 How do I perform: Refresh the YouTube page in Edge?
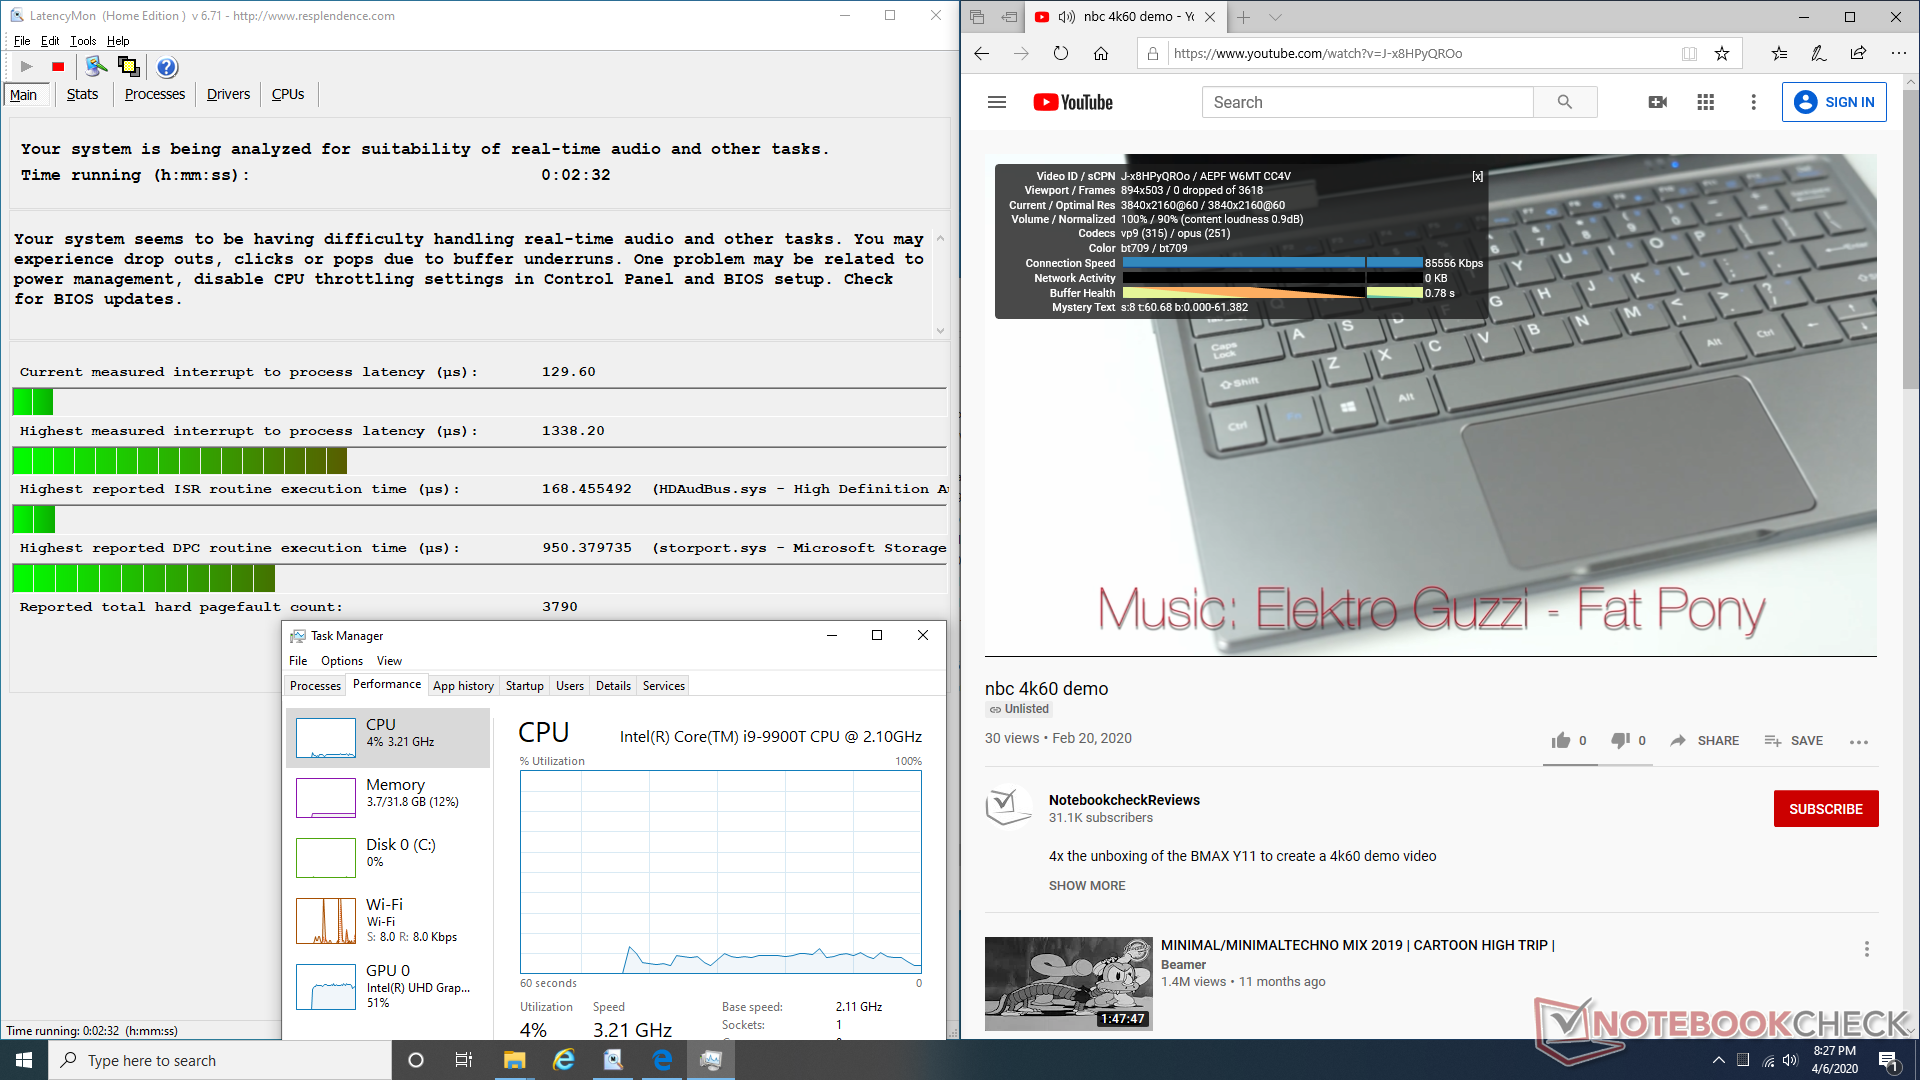(x=1061, y=54)
